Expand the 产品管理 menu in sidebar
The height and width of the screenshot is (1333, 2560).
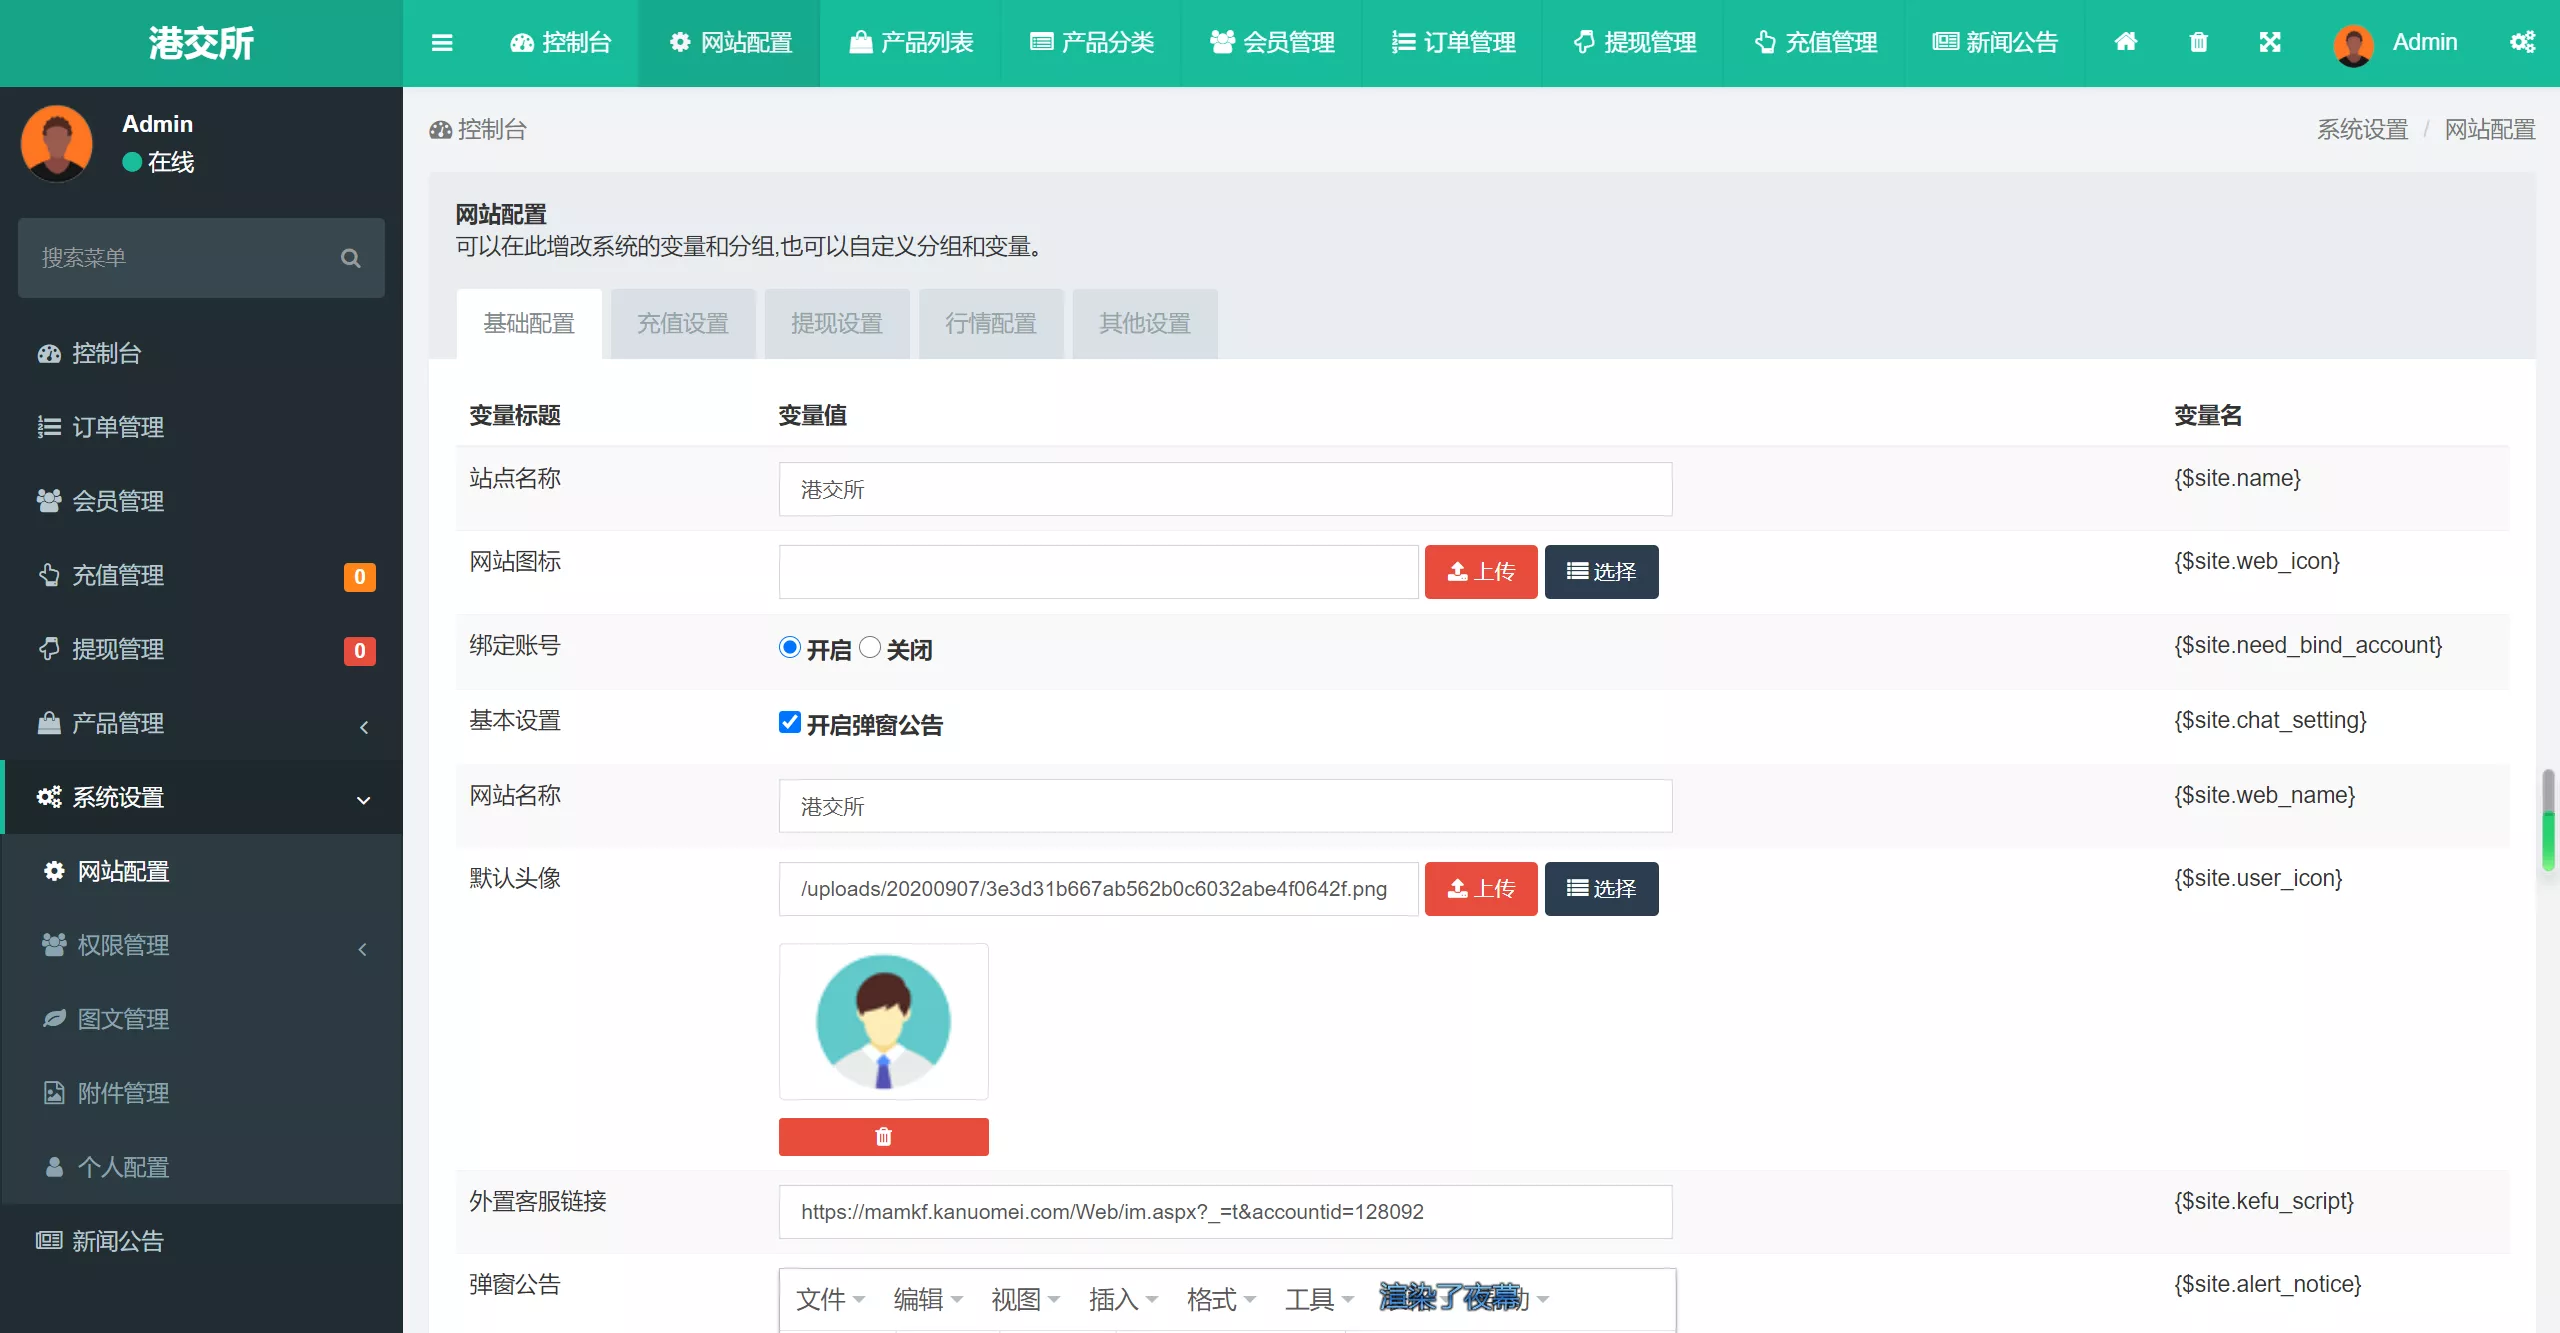tap(200, 723)
